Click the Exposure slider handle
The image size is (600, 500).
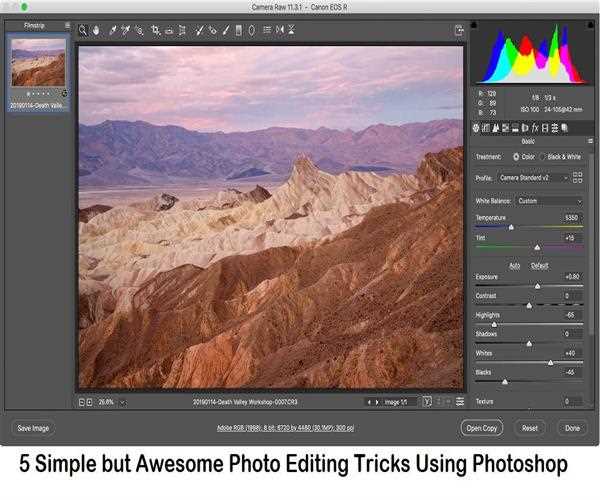click(x=537, y=286)
